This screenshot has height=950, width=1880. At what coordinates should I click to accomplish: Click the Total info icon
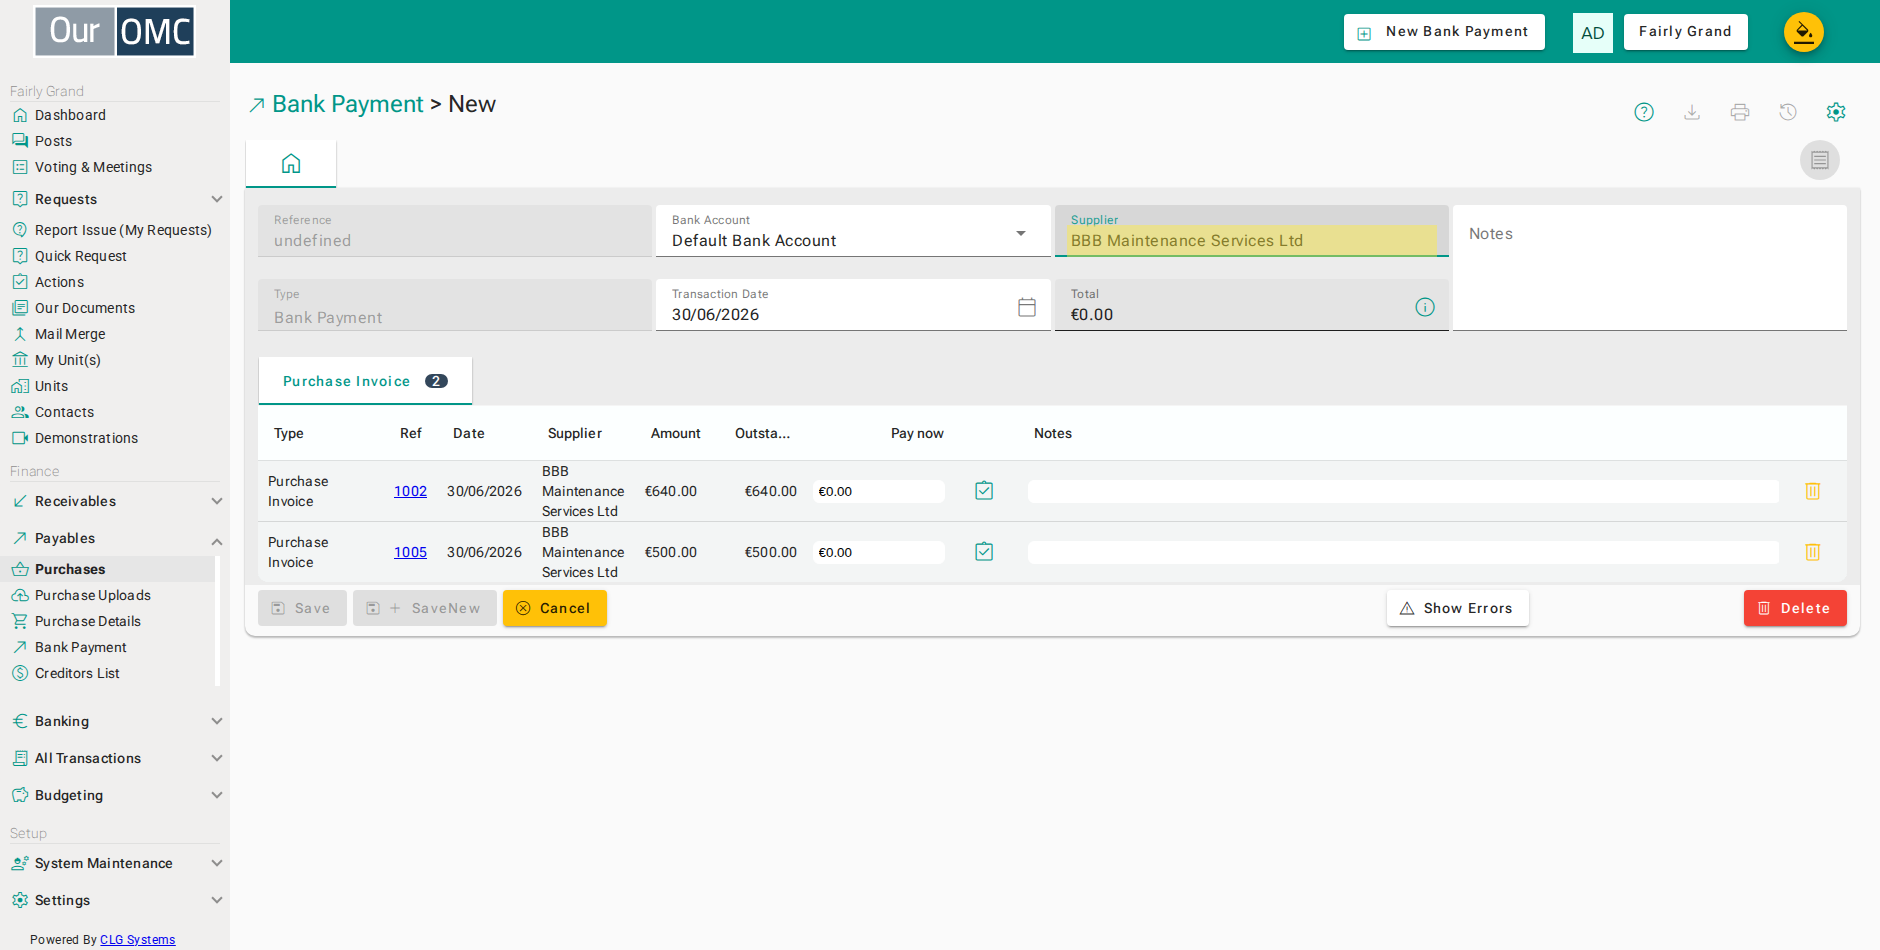[x=1425, y=307]
